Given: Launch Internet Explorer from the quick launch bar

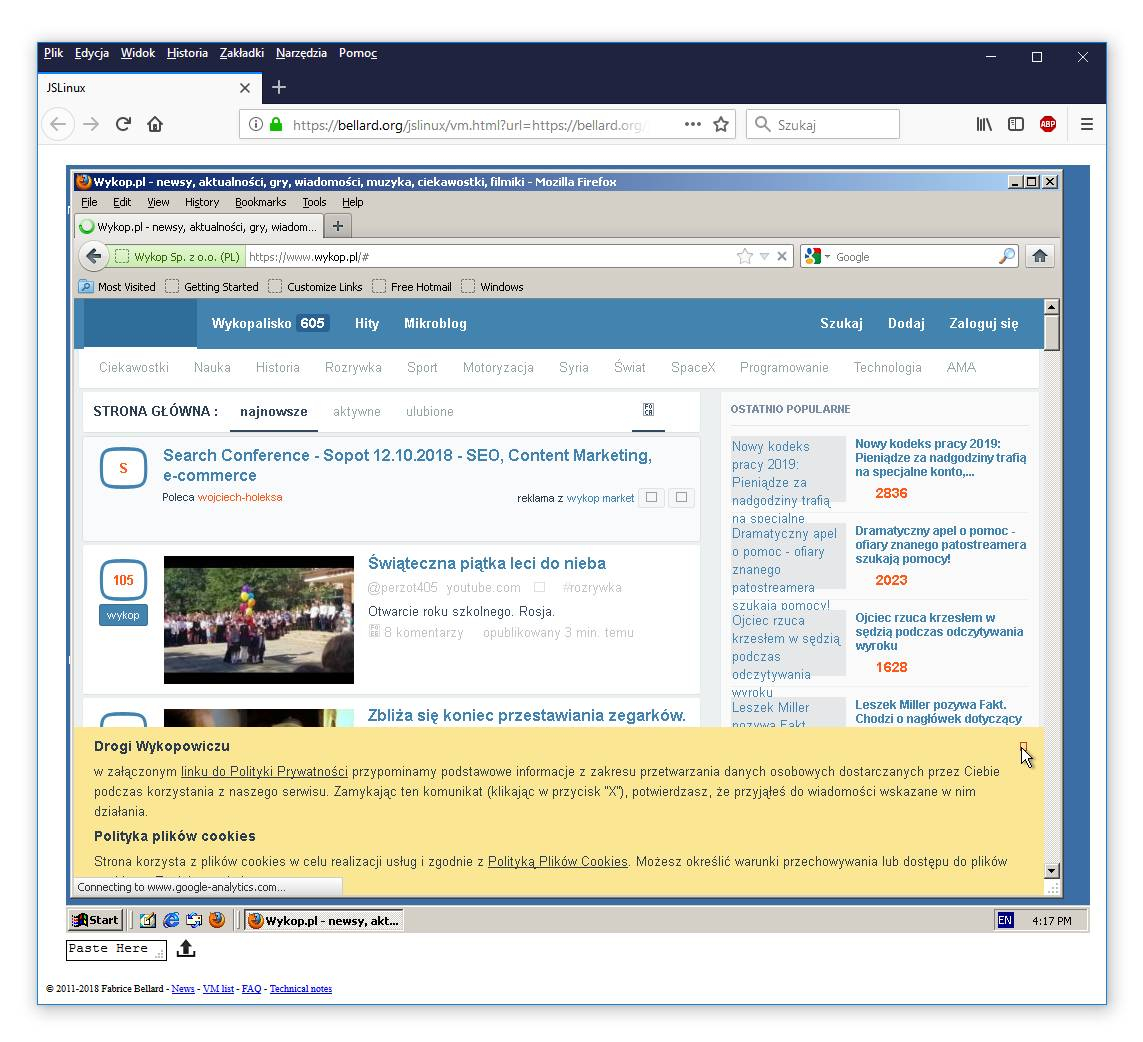Looking at the screenshot, I should click(171, 920).
